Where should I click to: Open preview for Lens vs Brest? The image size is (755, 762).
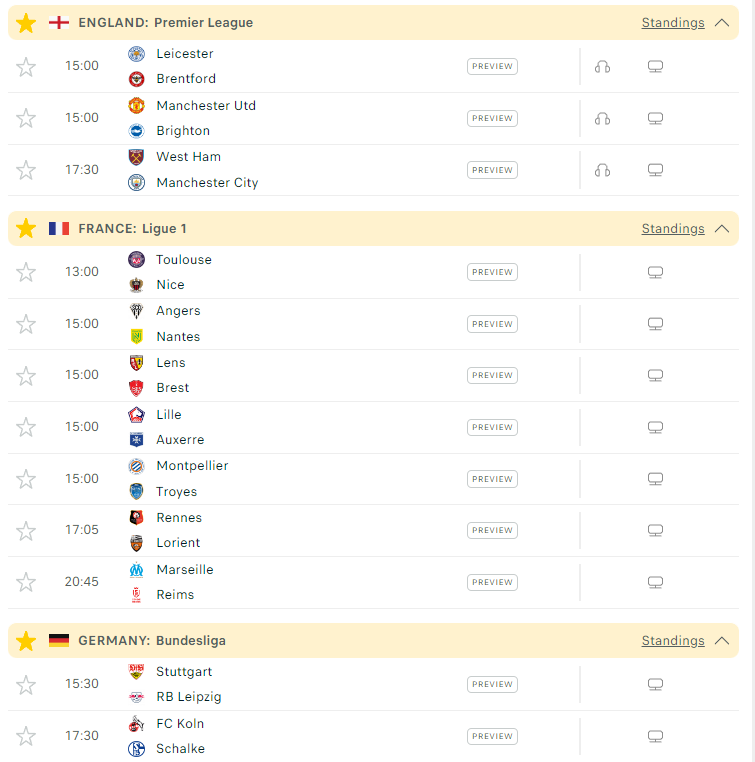[492, 375]
